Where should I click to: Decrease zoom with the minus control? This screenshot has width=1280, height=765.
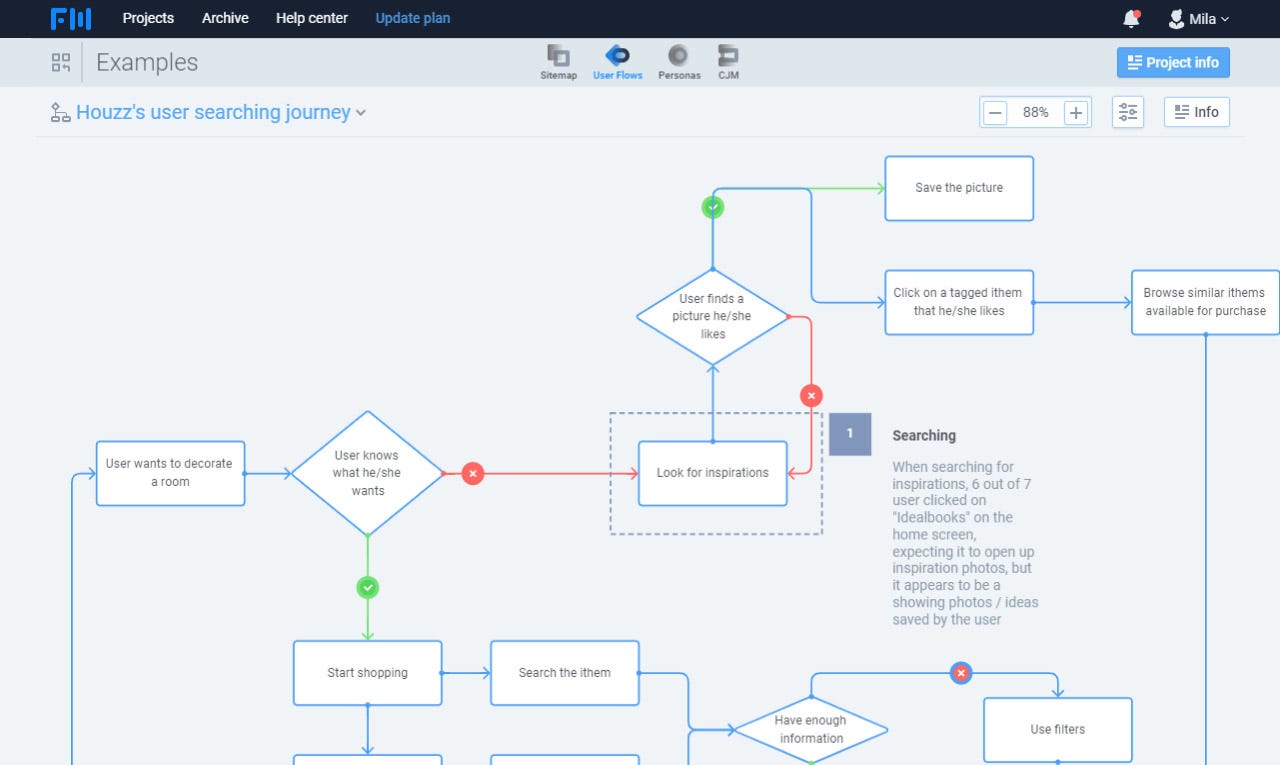(x=995, y=112)
